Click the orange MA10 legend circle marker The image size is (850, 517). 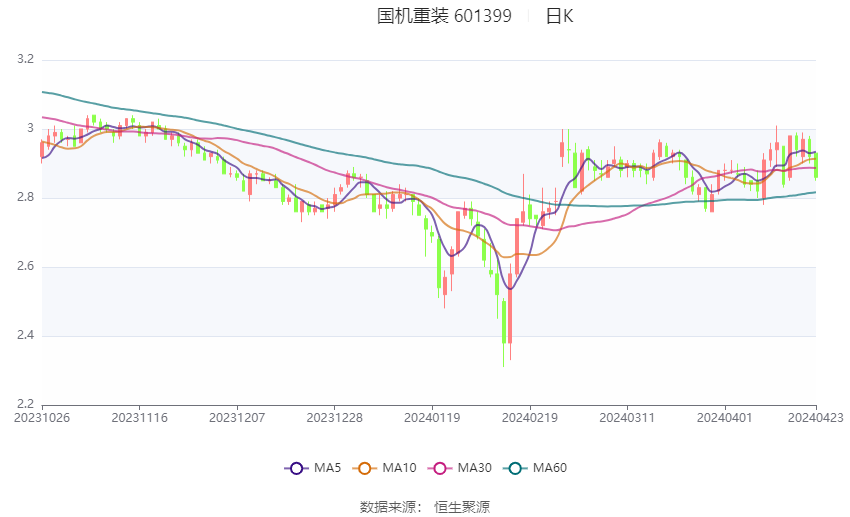pos(365,467)
